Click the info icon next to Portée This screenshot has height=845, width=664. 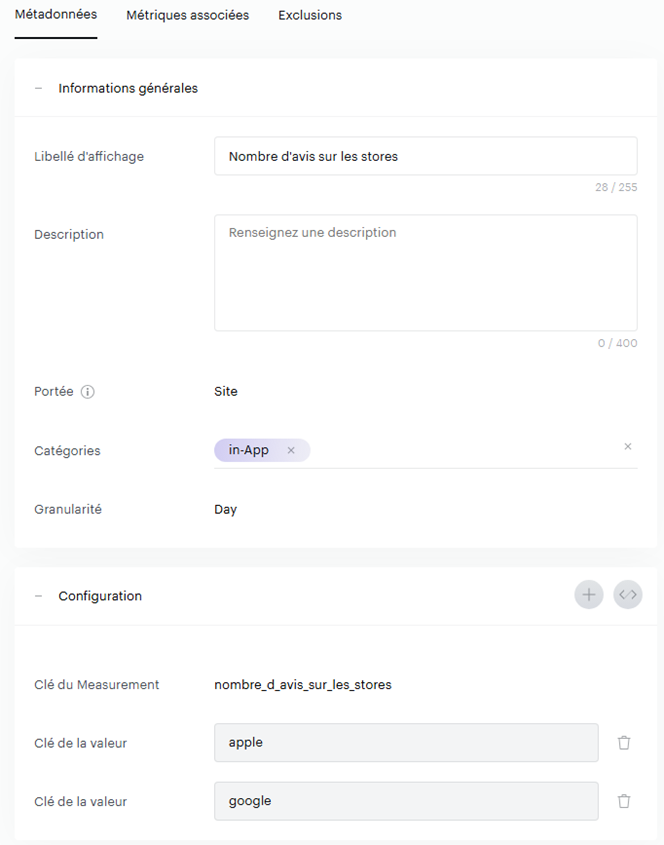pos(87,392)
